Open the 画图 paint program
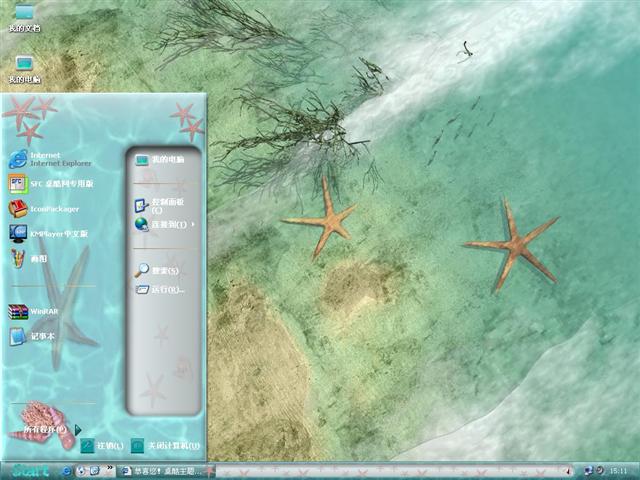640x480 pixels. point(29,259)
